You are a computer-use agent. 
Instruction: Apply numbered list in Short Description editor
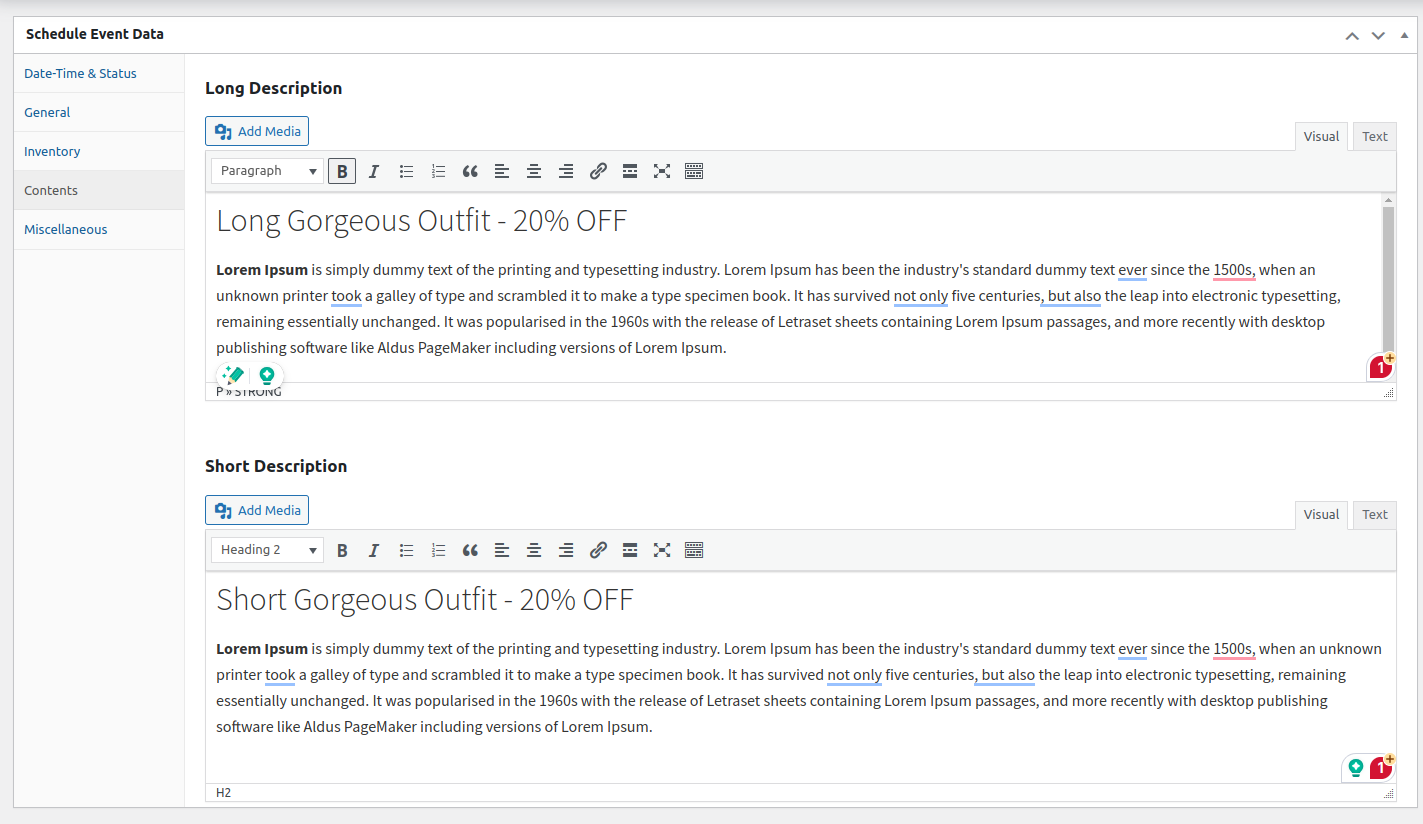pyautogui.click(x=438, y=550)
